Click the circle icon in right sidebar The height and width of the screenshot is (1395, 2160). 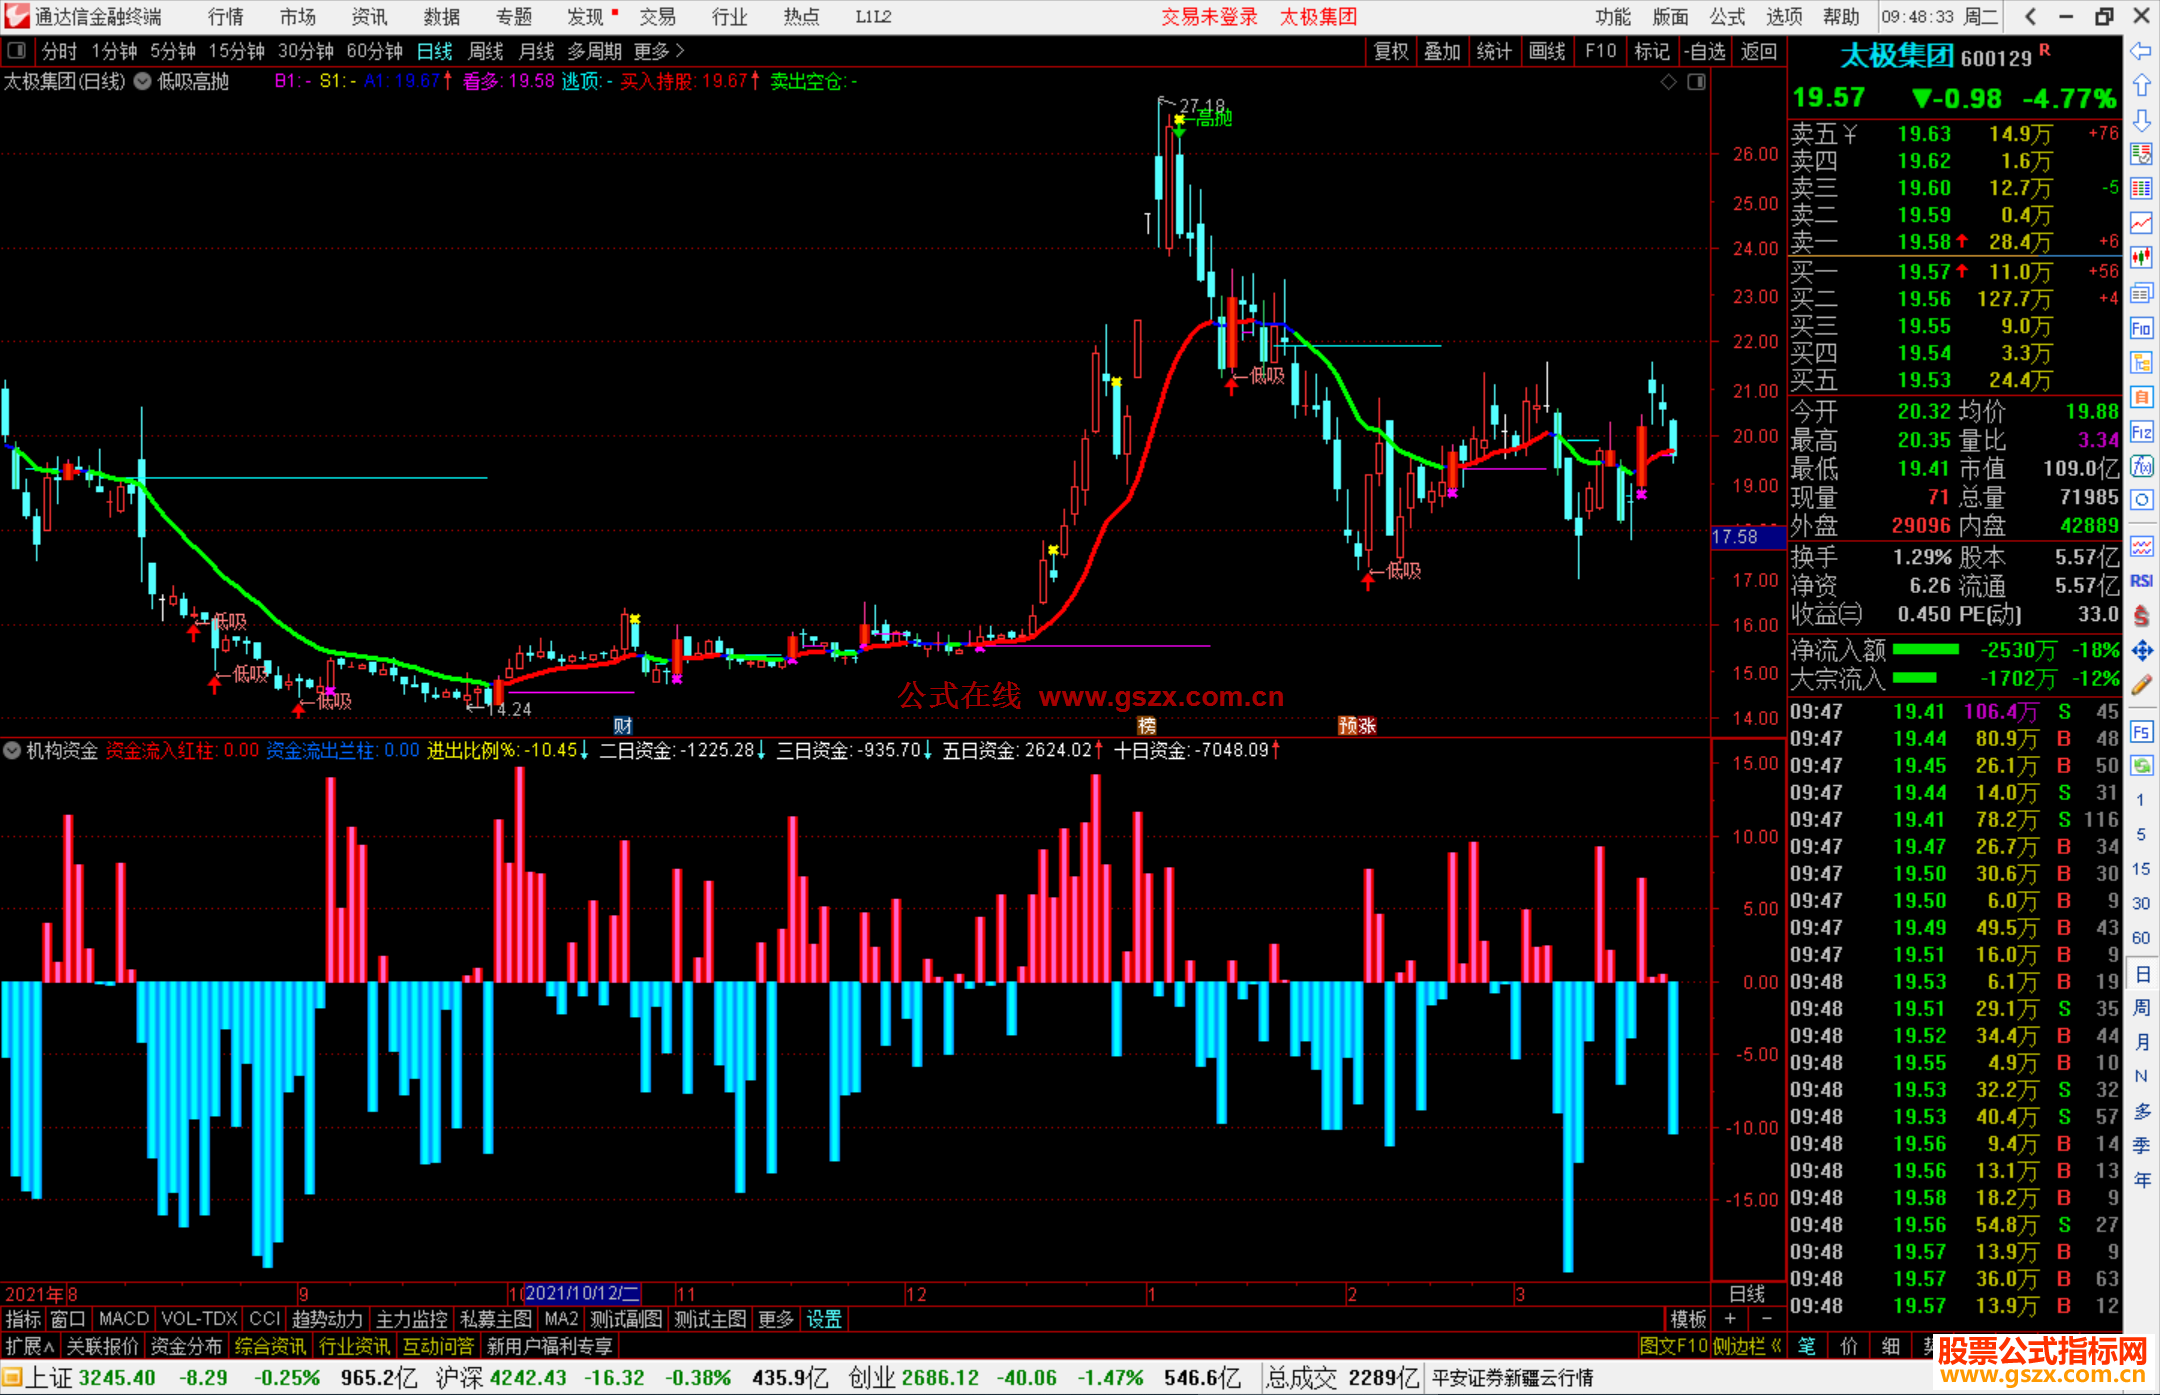[2141, 500]
